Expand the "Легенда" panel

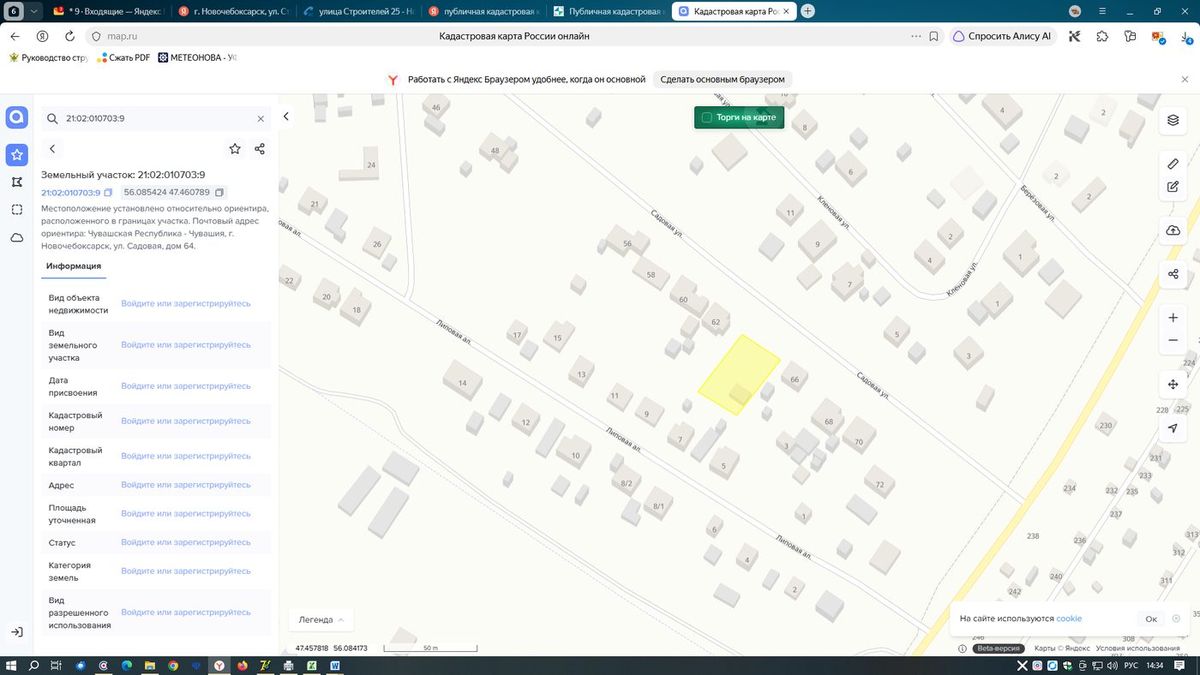(x=321, y=620)
